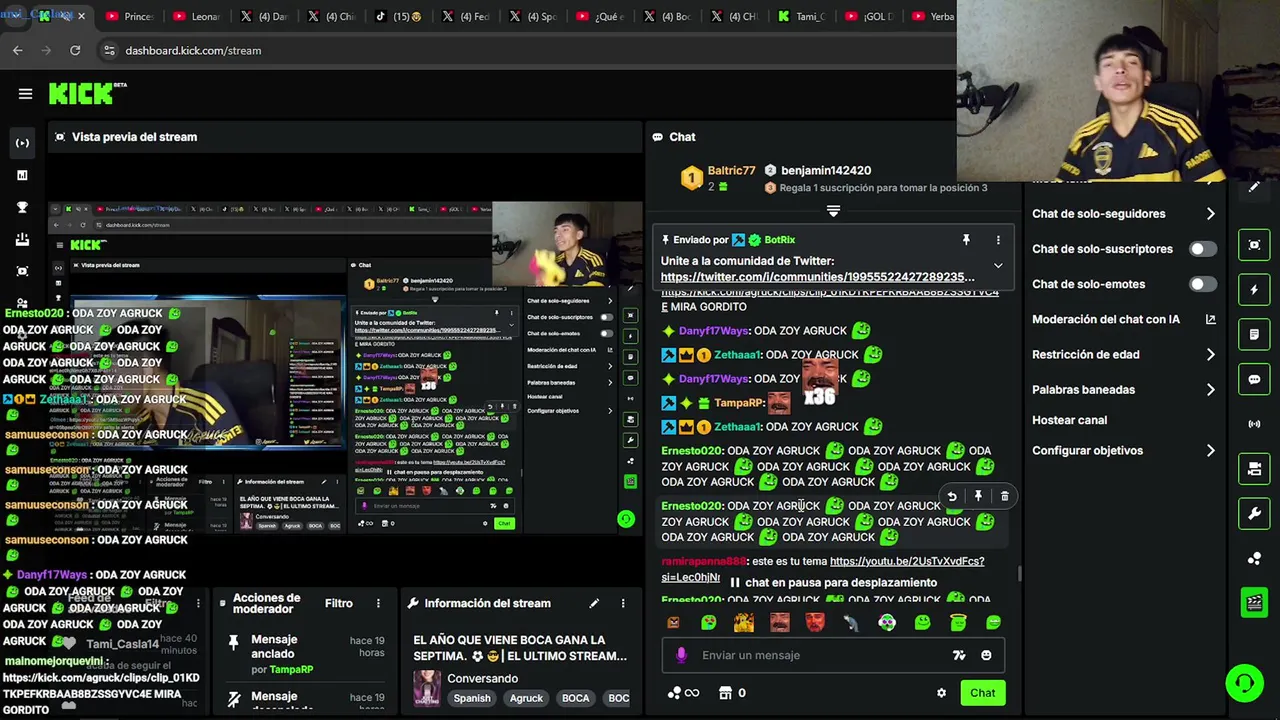Open the youtu.be link from ramirapanna888
The image size is (1280, 720).
tap(907, 561)
